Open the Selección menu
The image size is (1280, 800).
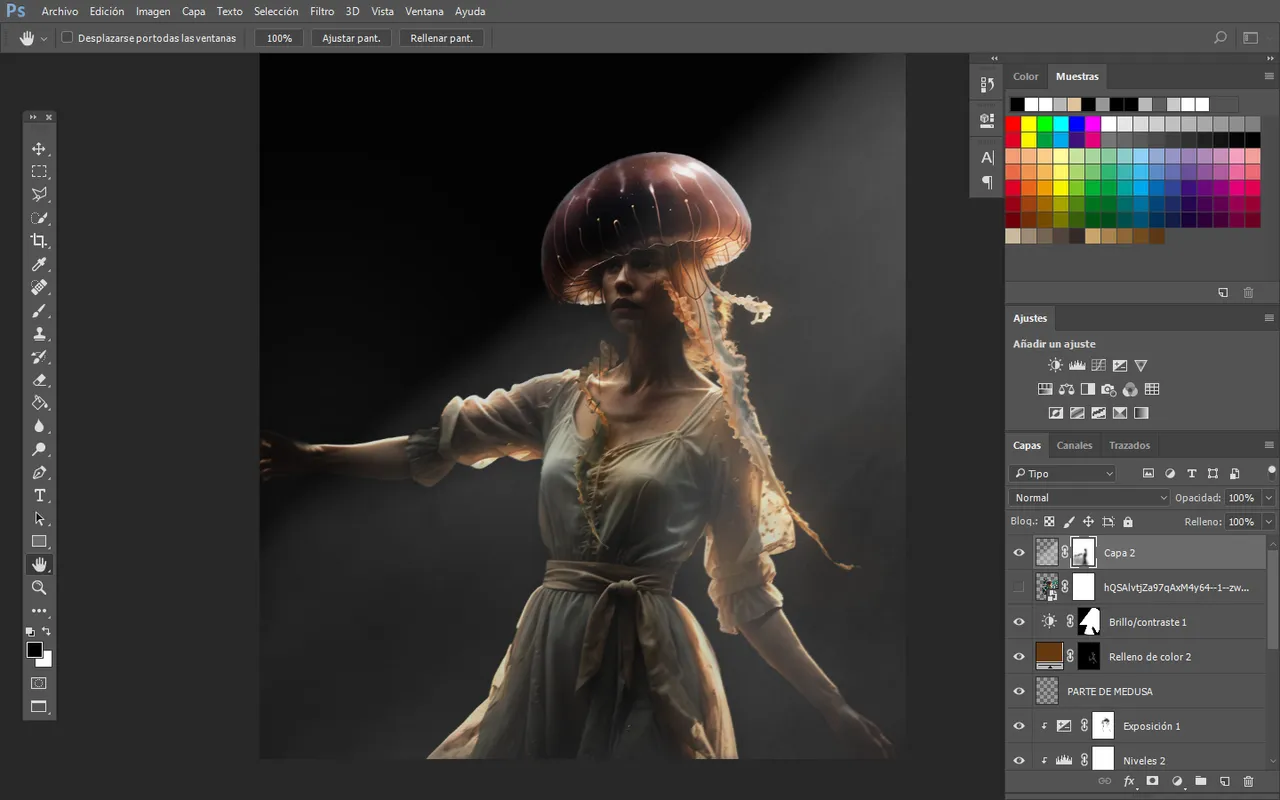click(x=276, y=12)
